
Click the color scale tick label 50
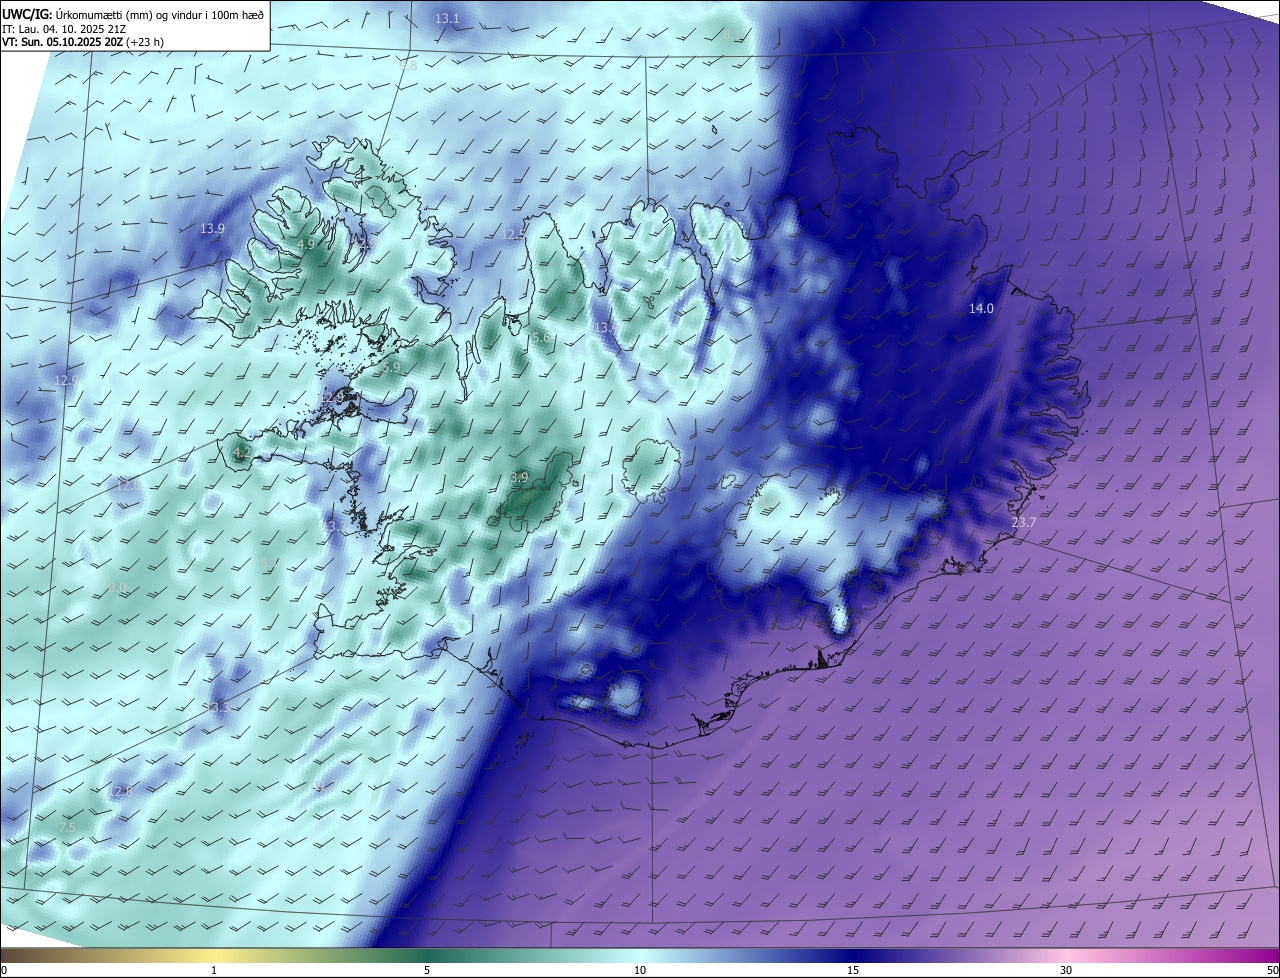(x=1272, y=970)
